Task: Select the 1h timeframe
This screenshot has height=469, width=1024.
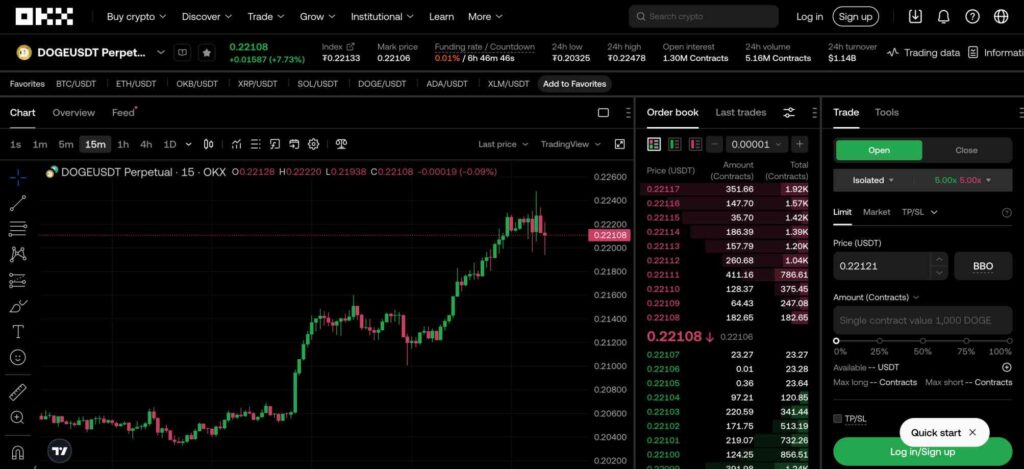Action: coord(123,144)
